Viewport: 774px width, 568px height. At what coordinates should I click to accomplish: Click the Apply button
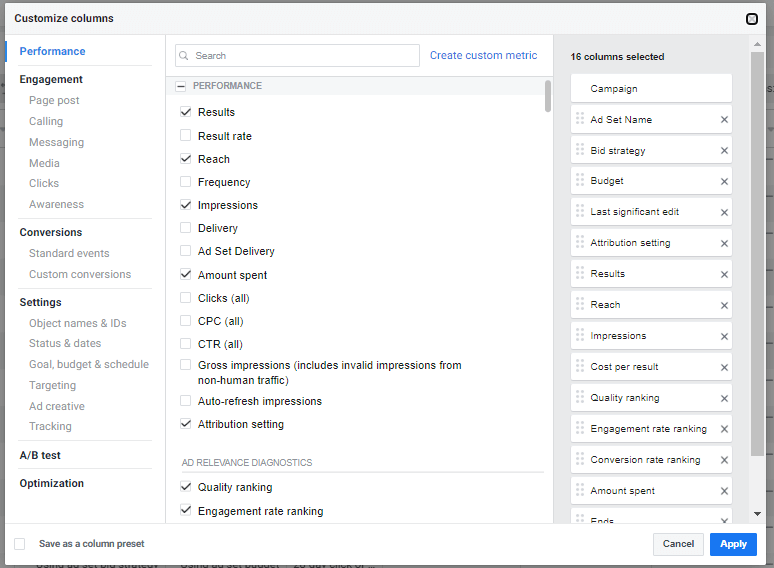click(x=733, y=544)
